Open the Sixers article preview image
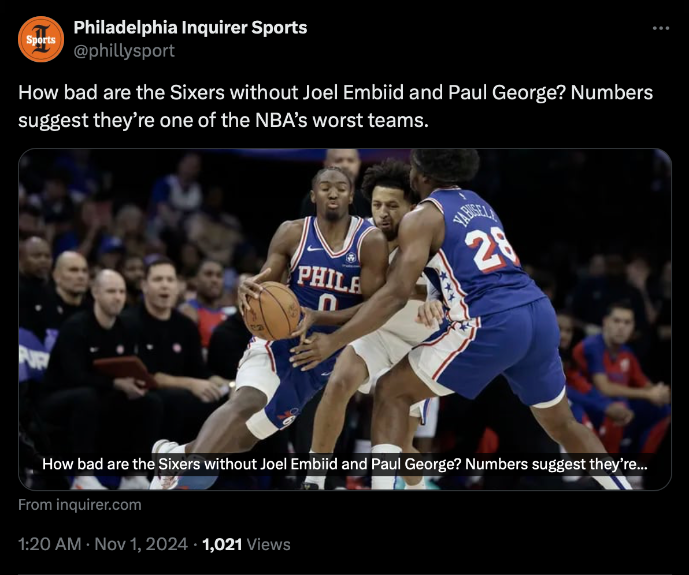The image size is (689, 575). [345, 319]
